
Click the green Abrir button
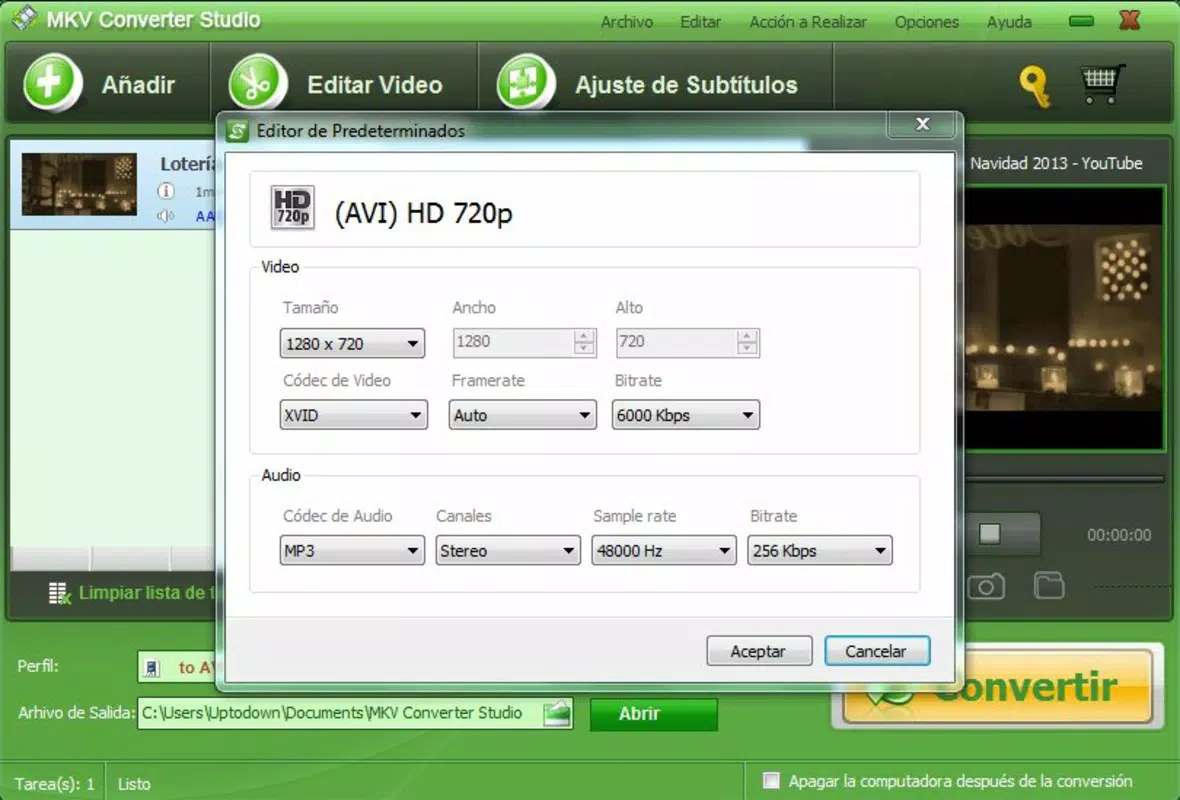653,713
